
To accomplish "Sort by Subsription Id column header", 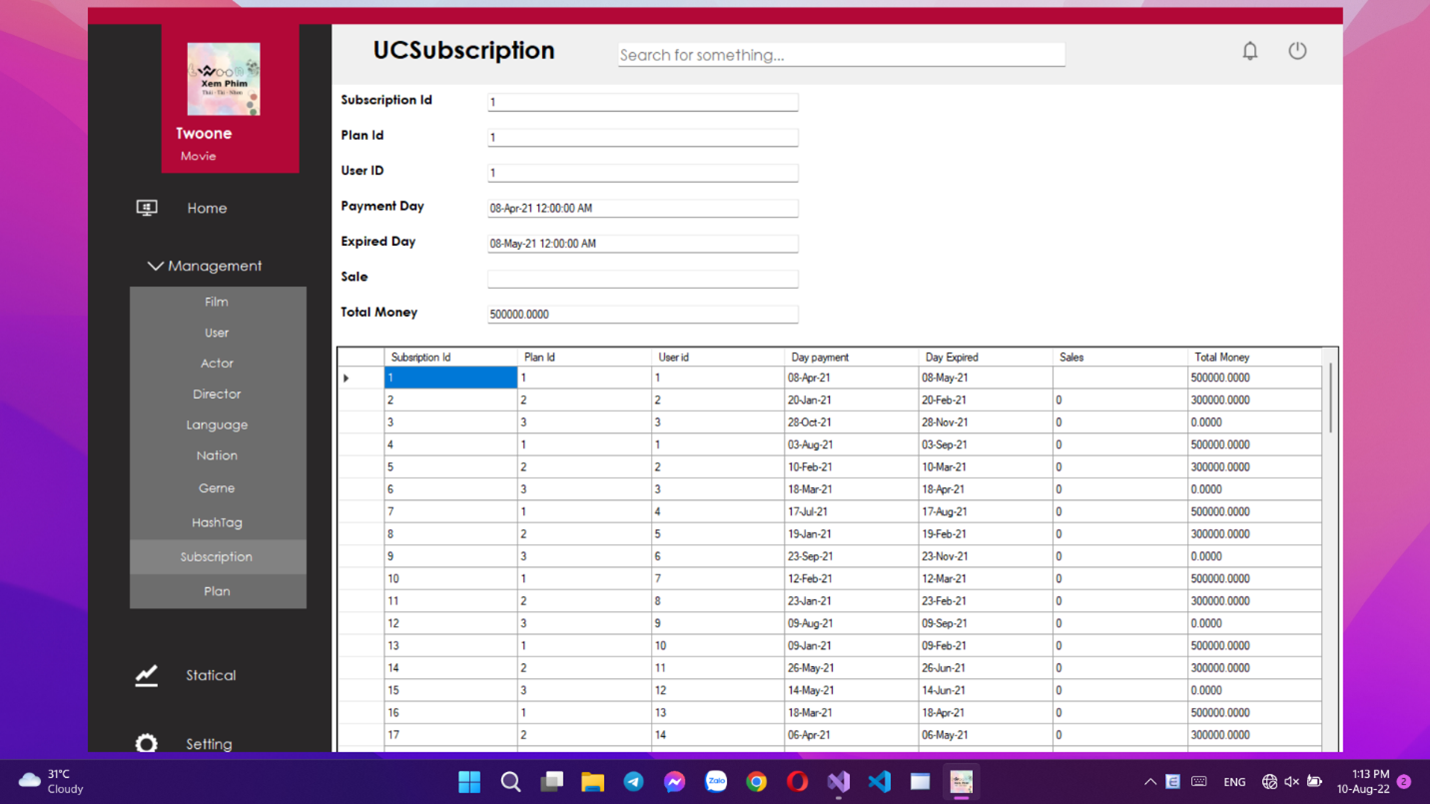I will [451, 357].
